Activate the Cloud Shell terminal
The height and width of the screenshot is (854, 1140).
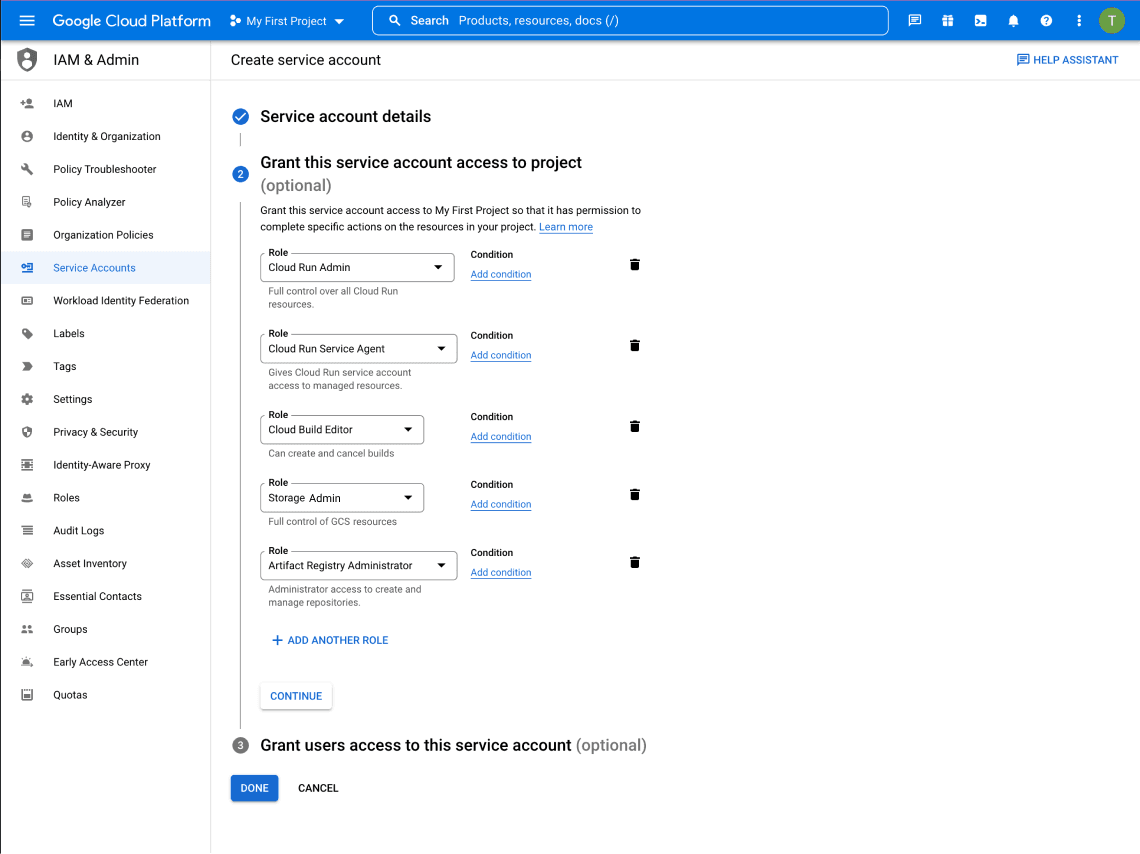(x=980, y=20)
